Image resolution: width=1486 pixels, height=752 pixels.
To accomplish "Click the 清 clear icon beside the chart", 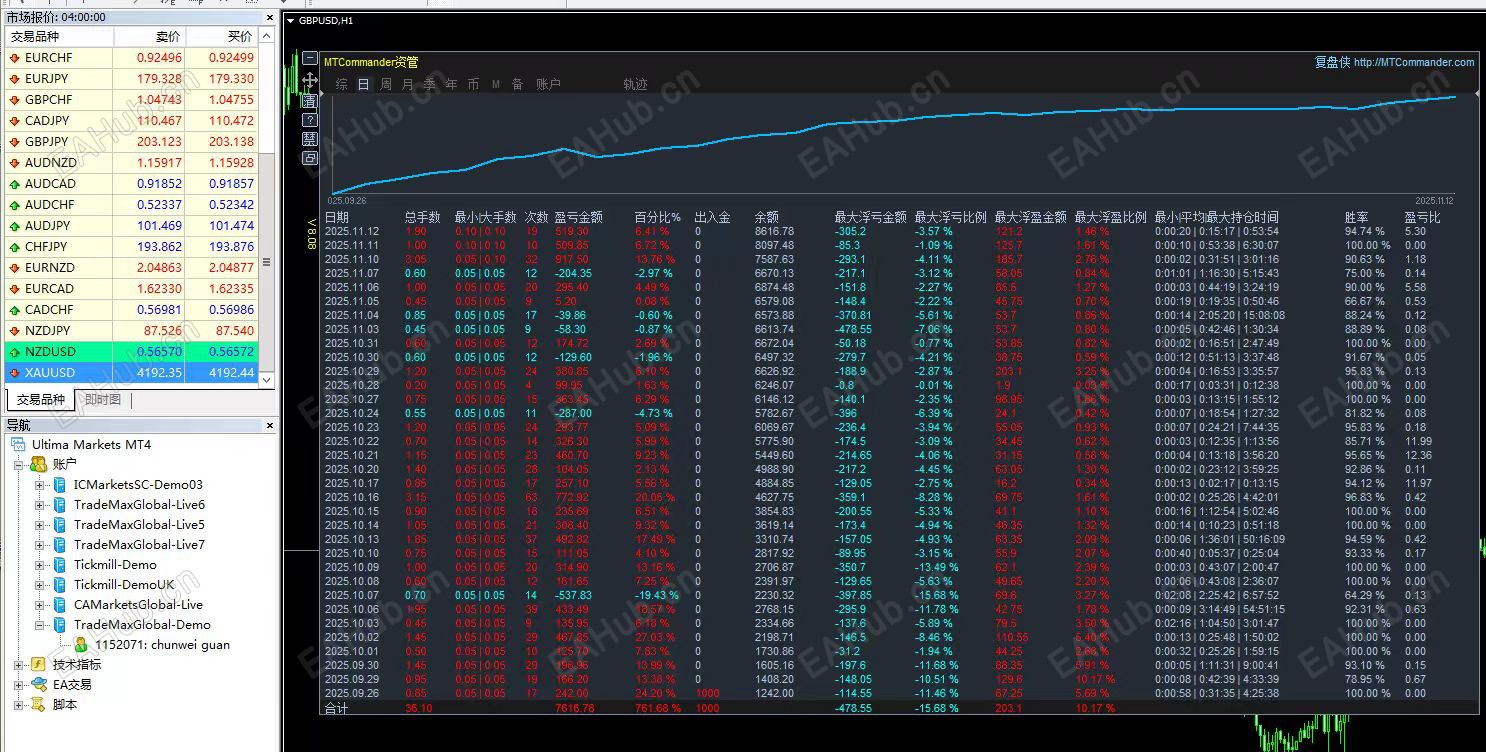I will click(x=310, y=101).
